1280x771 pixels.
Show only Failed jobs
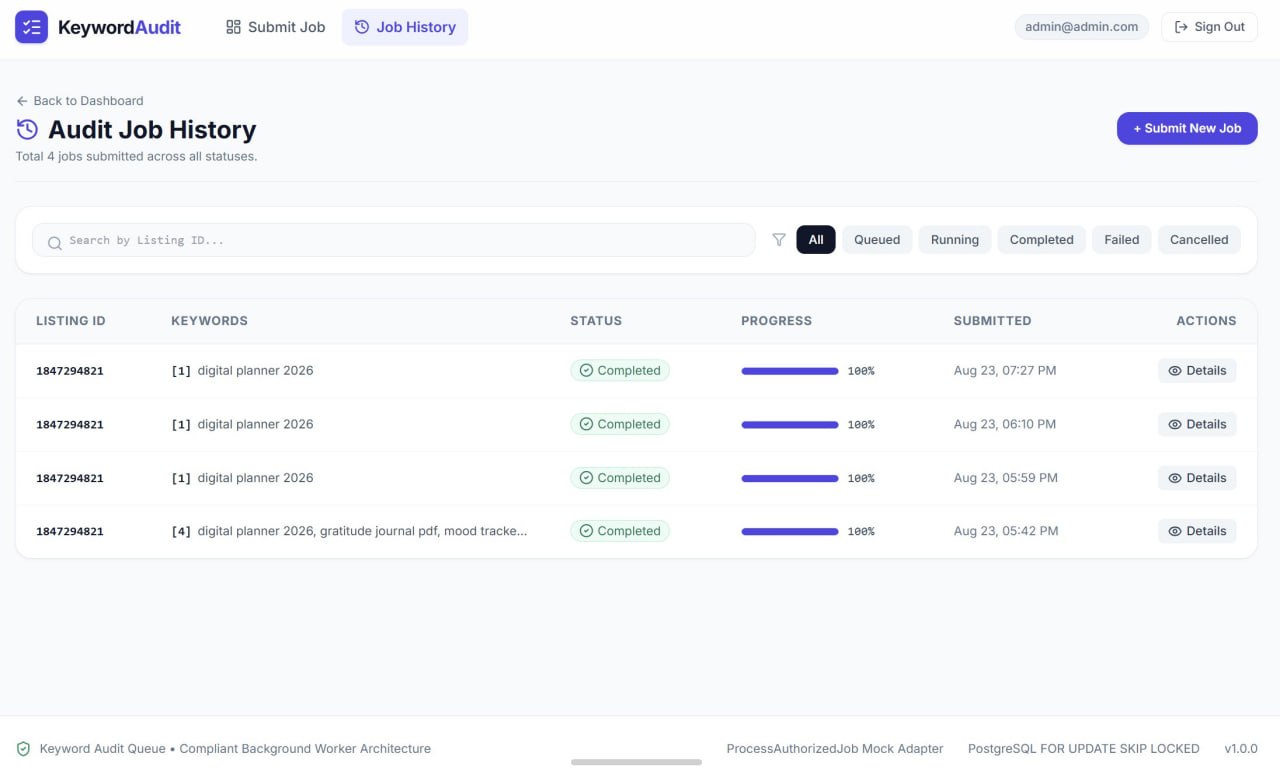[1121, 240]
